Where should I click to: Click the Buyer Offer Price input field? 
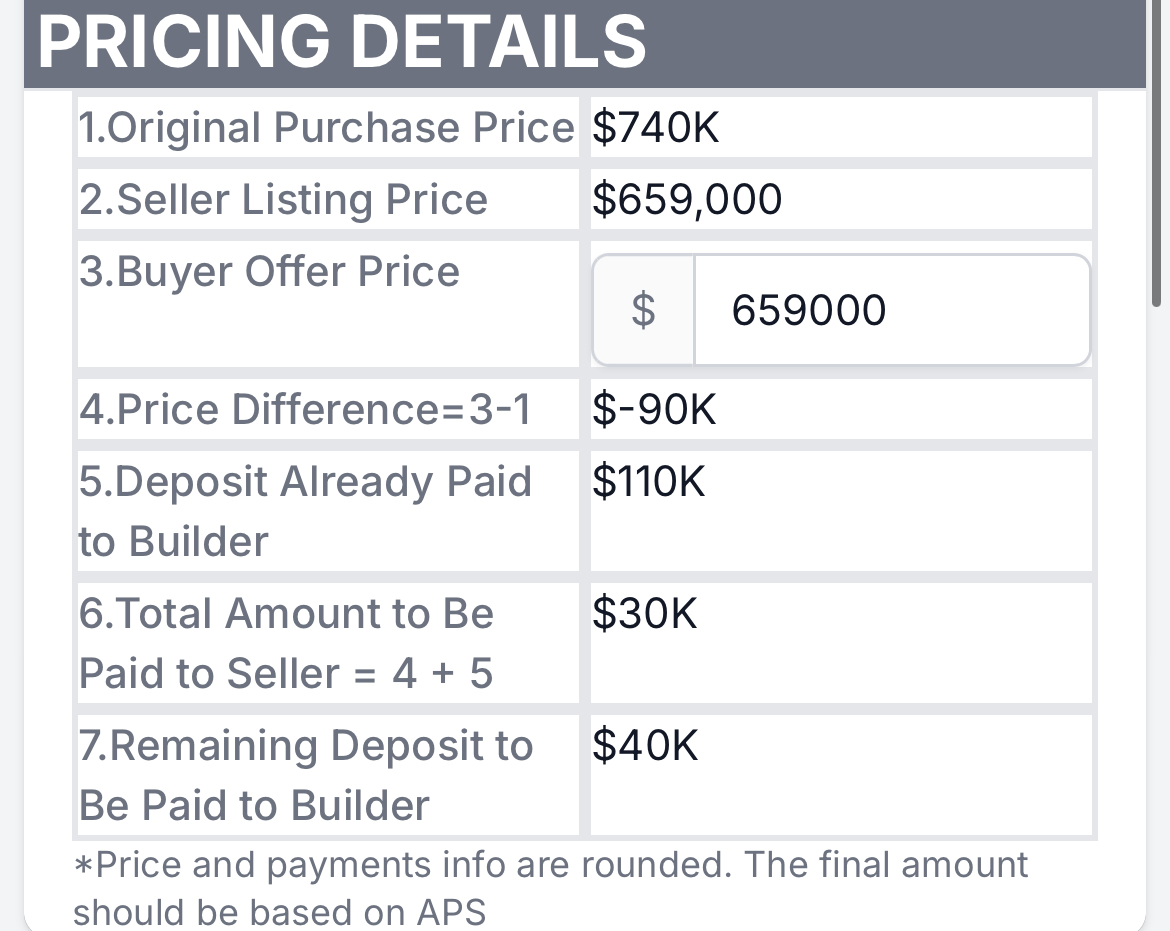tap(892, 310)
